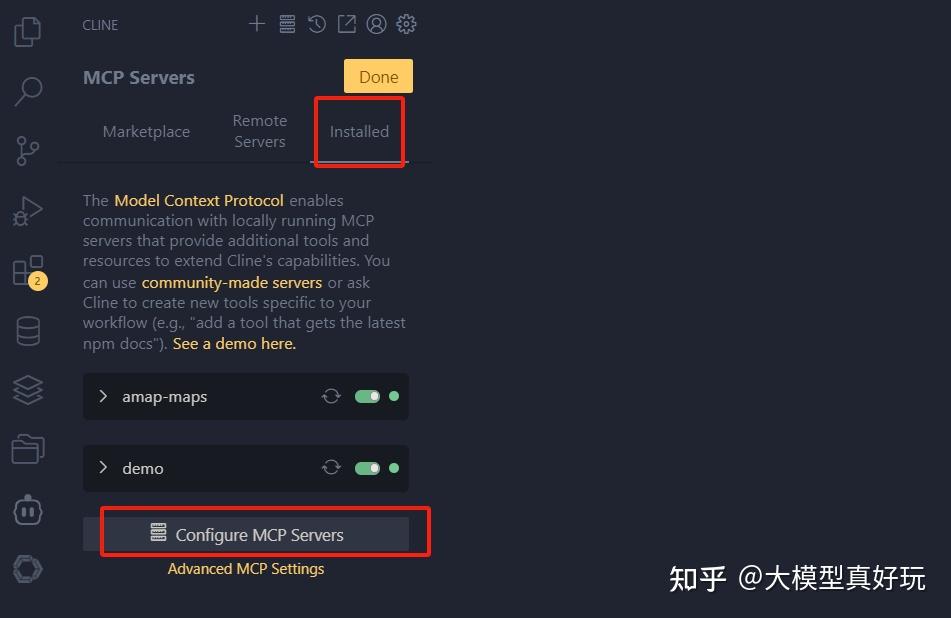The image size is (951, 618).
Task: Select the Search icon in the activity bar
Action: tap(27, 90)
